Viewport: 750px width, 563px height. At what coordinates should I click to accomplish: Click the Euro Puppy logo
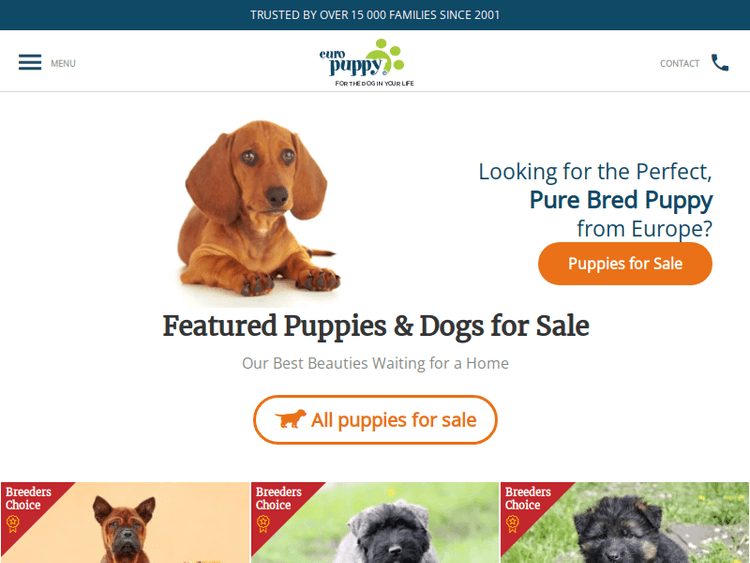pyautogui.click(x=367, y=63)
